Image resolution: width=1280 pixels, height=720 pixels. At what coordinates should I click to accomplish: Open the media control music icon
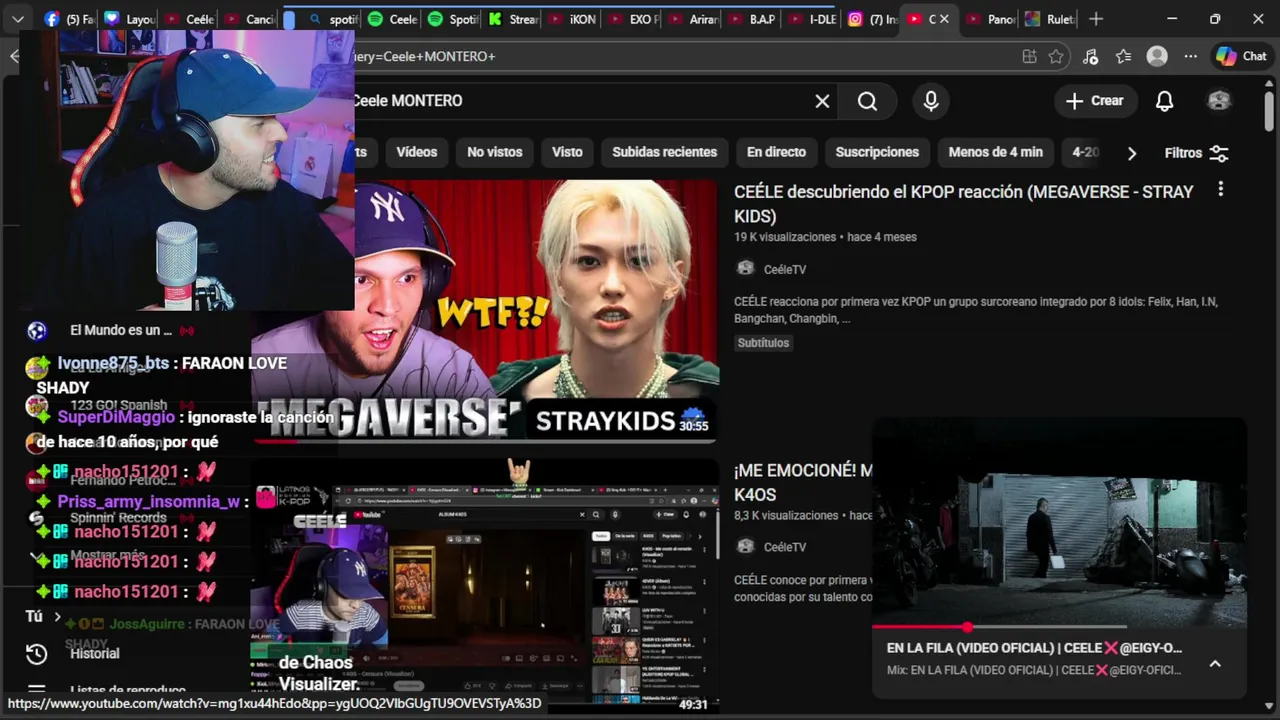coord(1090,57)
